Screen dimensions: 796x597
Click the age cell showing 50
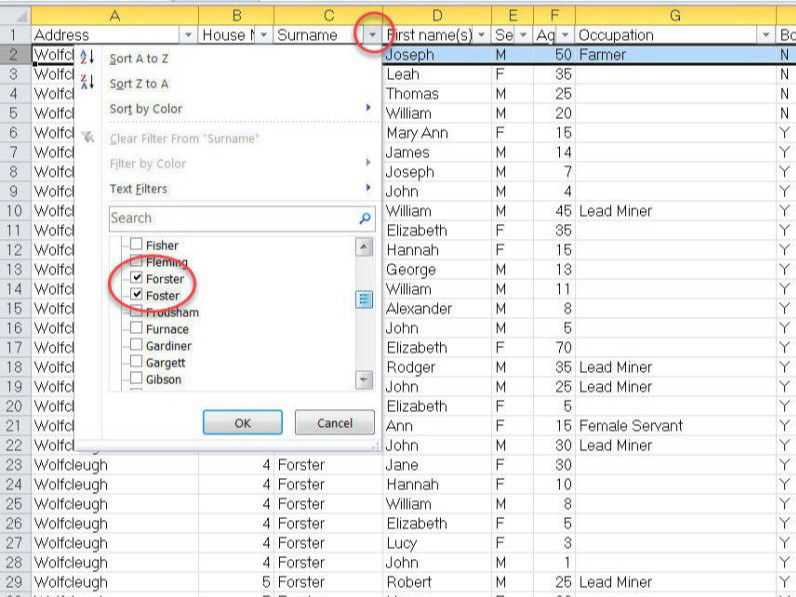click(x=554, y=55)
